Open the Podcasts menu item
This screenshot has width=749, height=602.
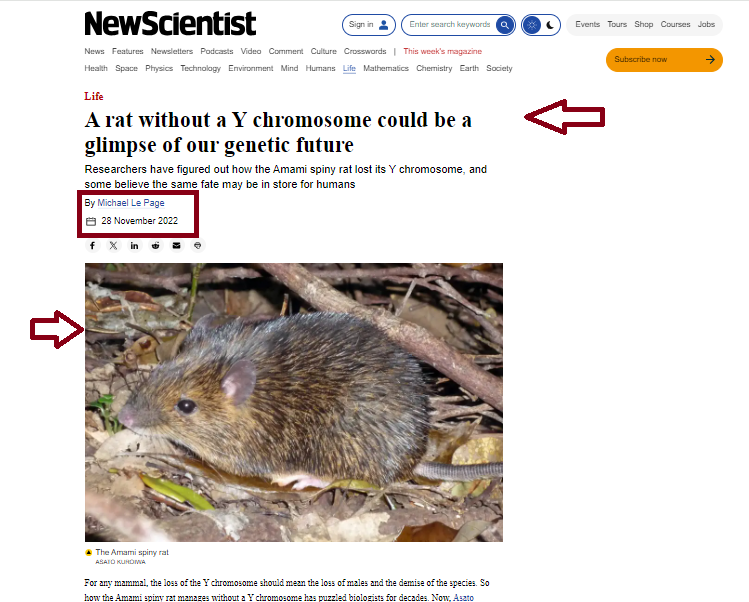tap(217, 51)
